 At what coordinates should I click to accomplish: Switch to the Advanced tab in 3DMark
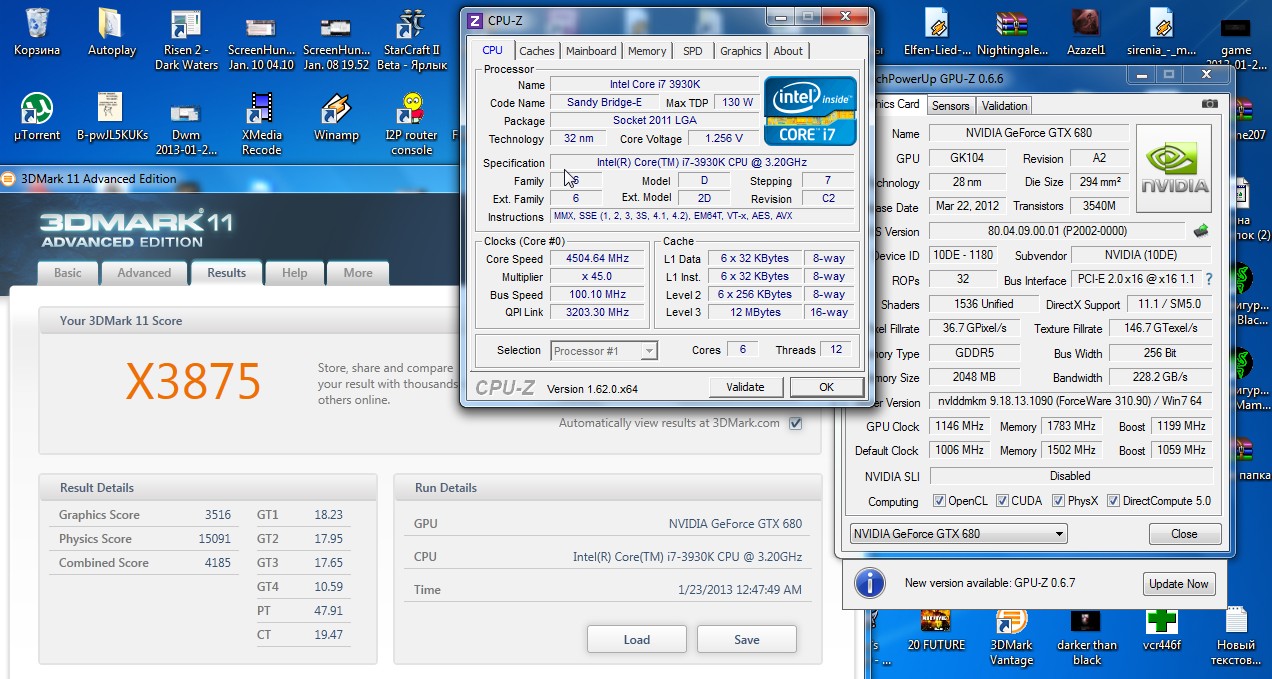click(x=144, y=273)
